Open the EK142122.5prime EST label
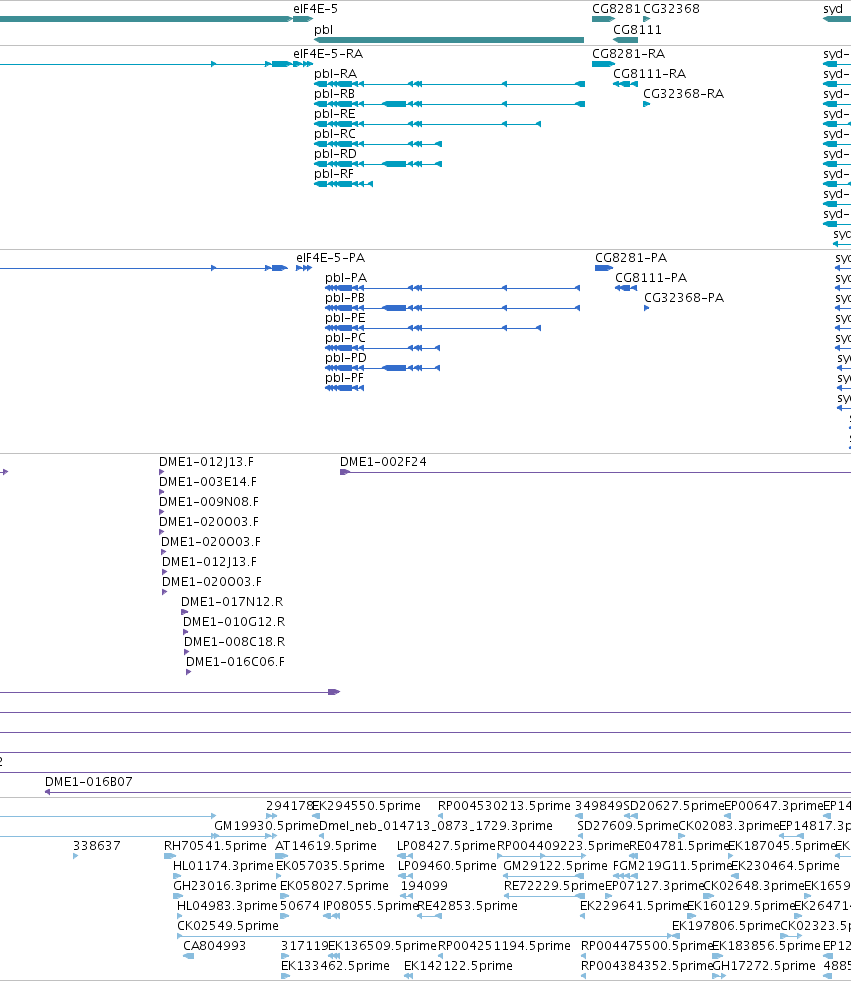The image size is (851, 981). coord(458,966)
